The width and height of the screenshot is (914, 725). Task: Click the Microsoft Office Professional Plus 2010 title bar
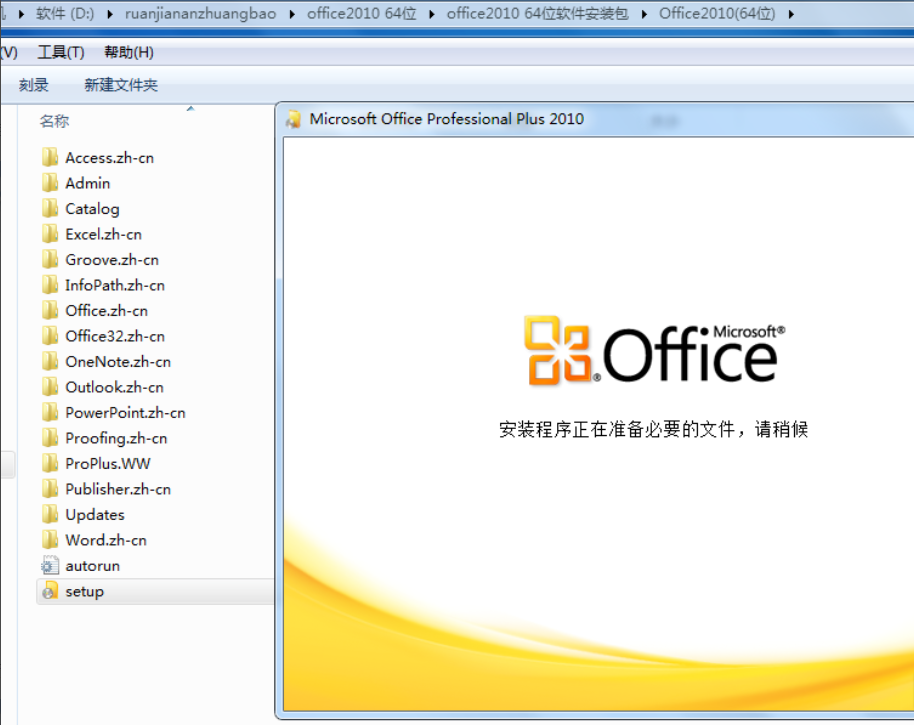(595, 119)
